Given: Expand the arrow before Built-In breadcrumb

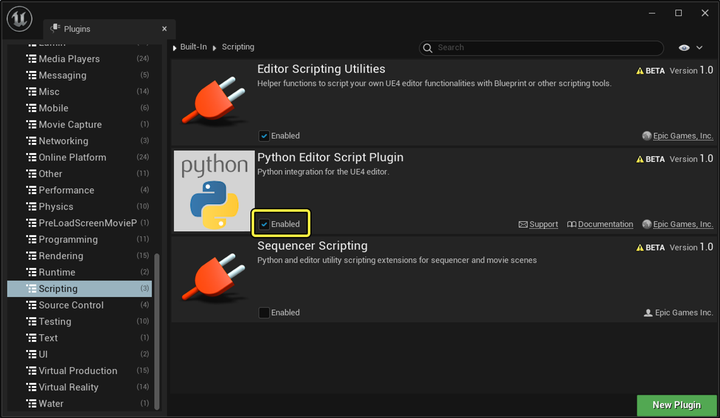Looking at the screenshot, I should (175, 48).
